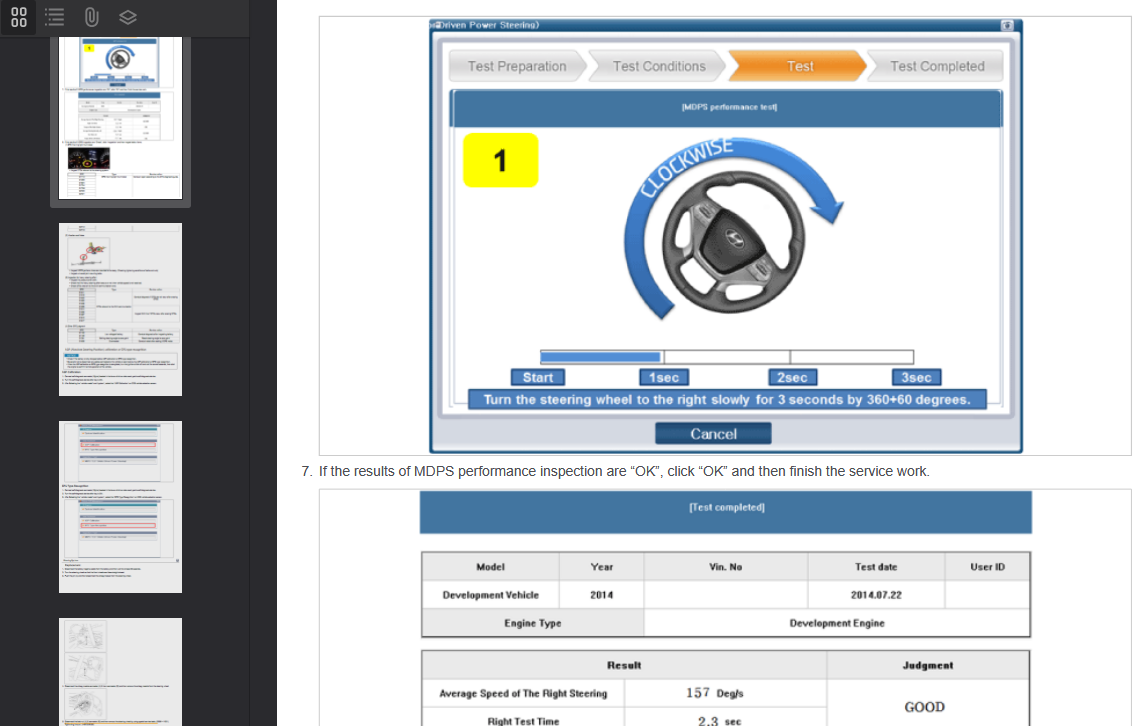
Task: Select the third page thumbnail with red-outlined screenshots
Action: tap(121, 507)
